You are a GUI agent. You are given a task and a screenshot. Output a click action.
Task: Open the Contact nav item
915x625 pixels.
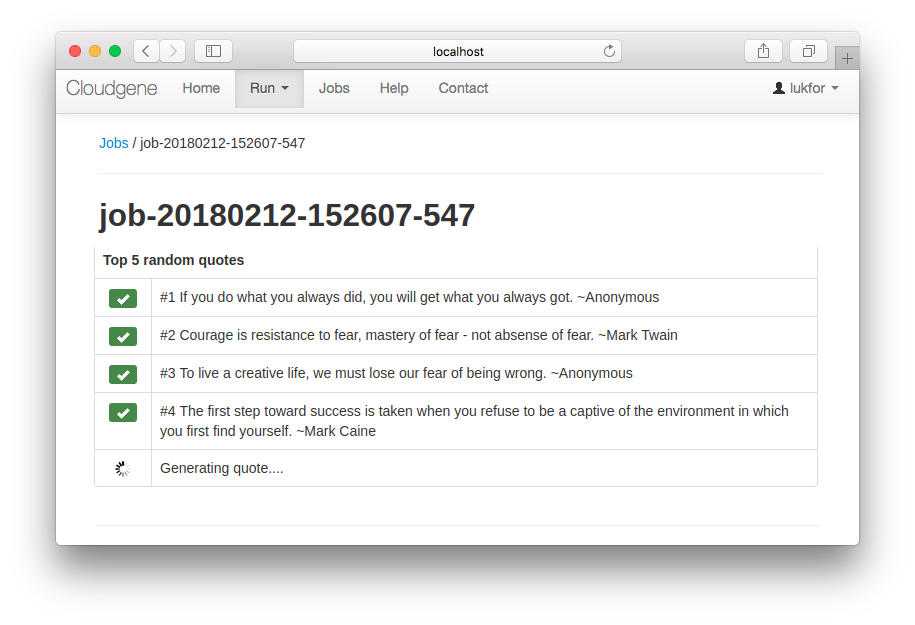(x=463, y=88)
